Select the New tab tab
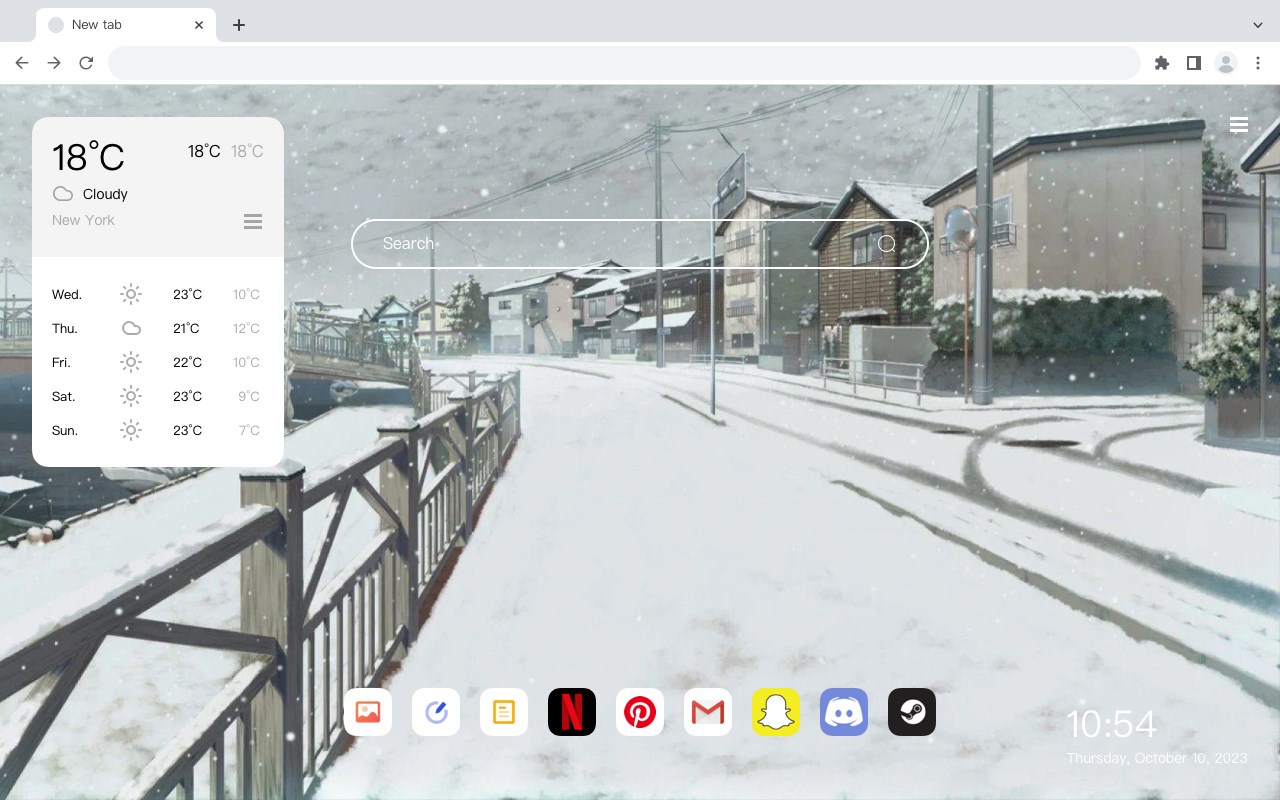 pyautogui.click(x=126, y=25)
